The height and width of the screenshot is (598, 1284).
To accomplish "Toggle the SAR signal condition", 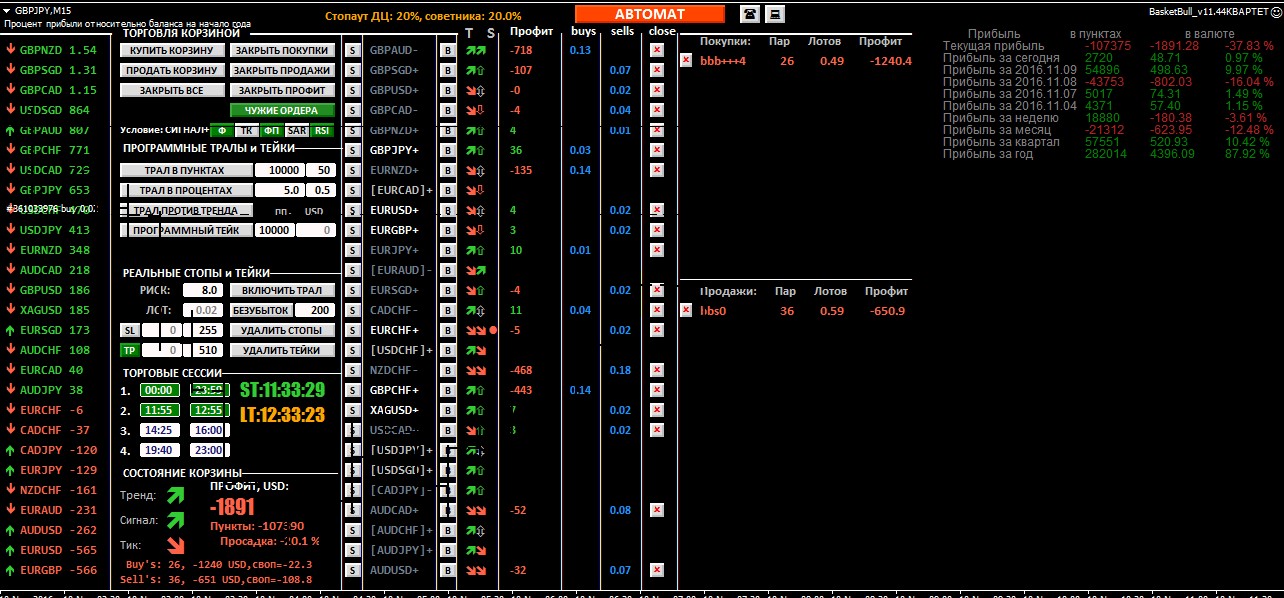I will pos(296,130).
